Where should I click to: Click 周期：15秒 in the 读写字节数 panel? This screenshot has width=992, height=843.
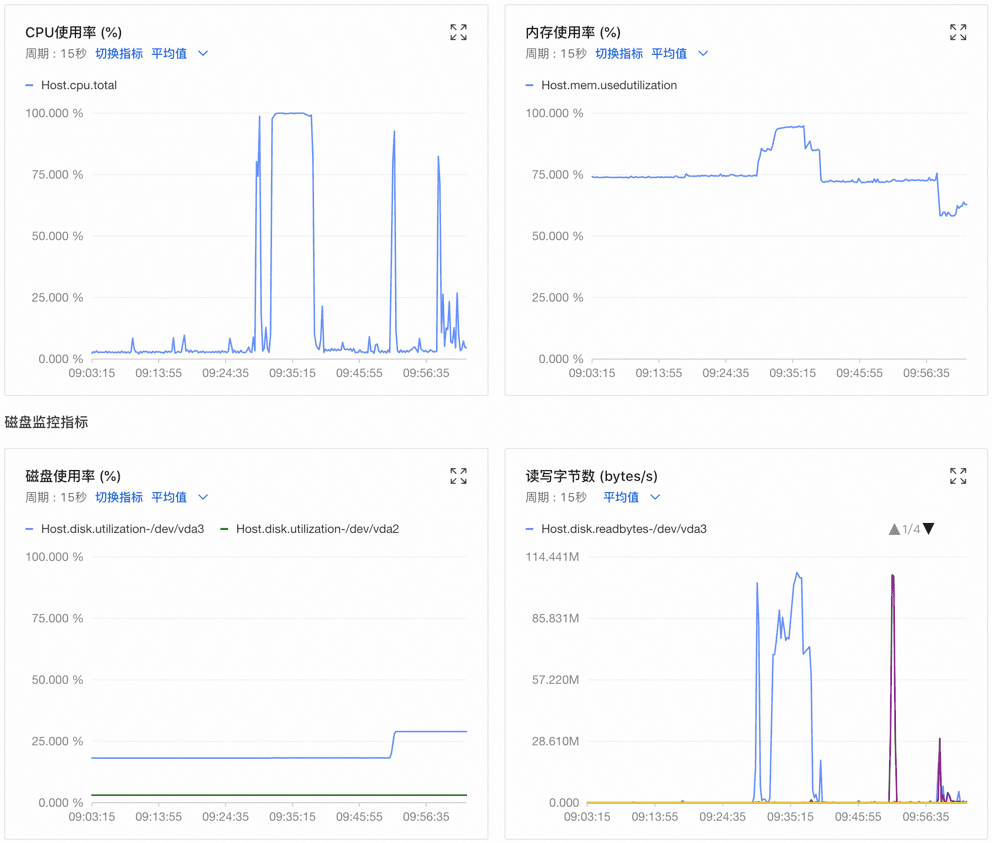tap(555, 497)
